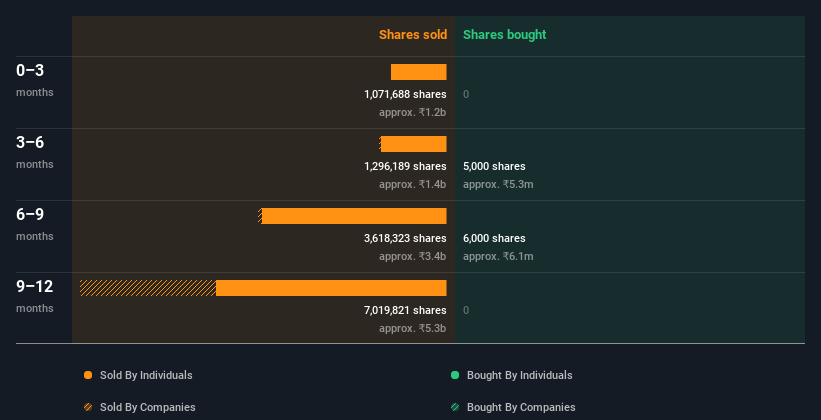The image size is (821, 420).
Task: Click the Shares sold column header
Action: 413,35
